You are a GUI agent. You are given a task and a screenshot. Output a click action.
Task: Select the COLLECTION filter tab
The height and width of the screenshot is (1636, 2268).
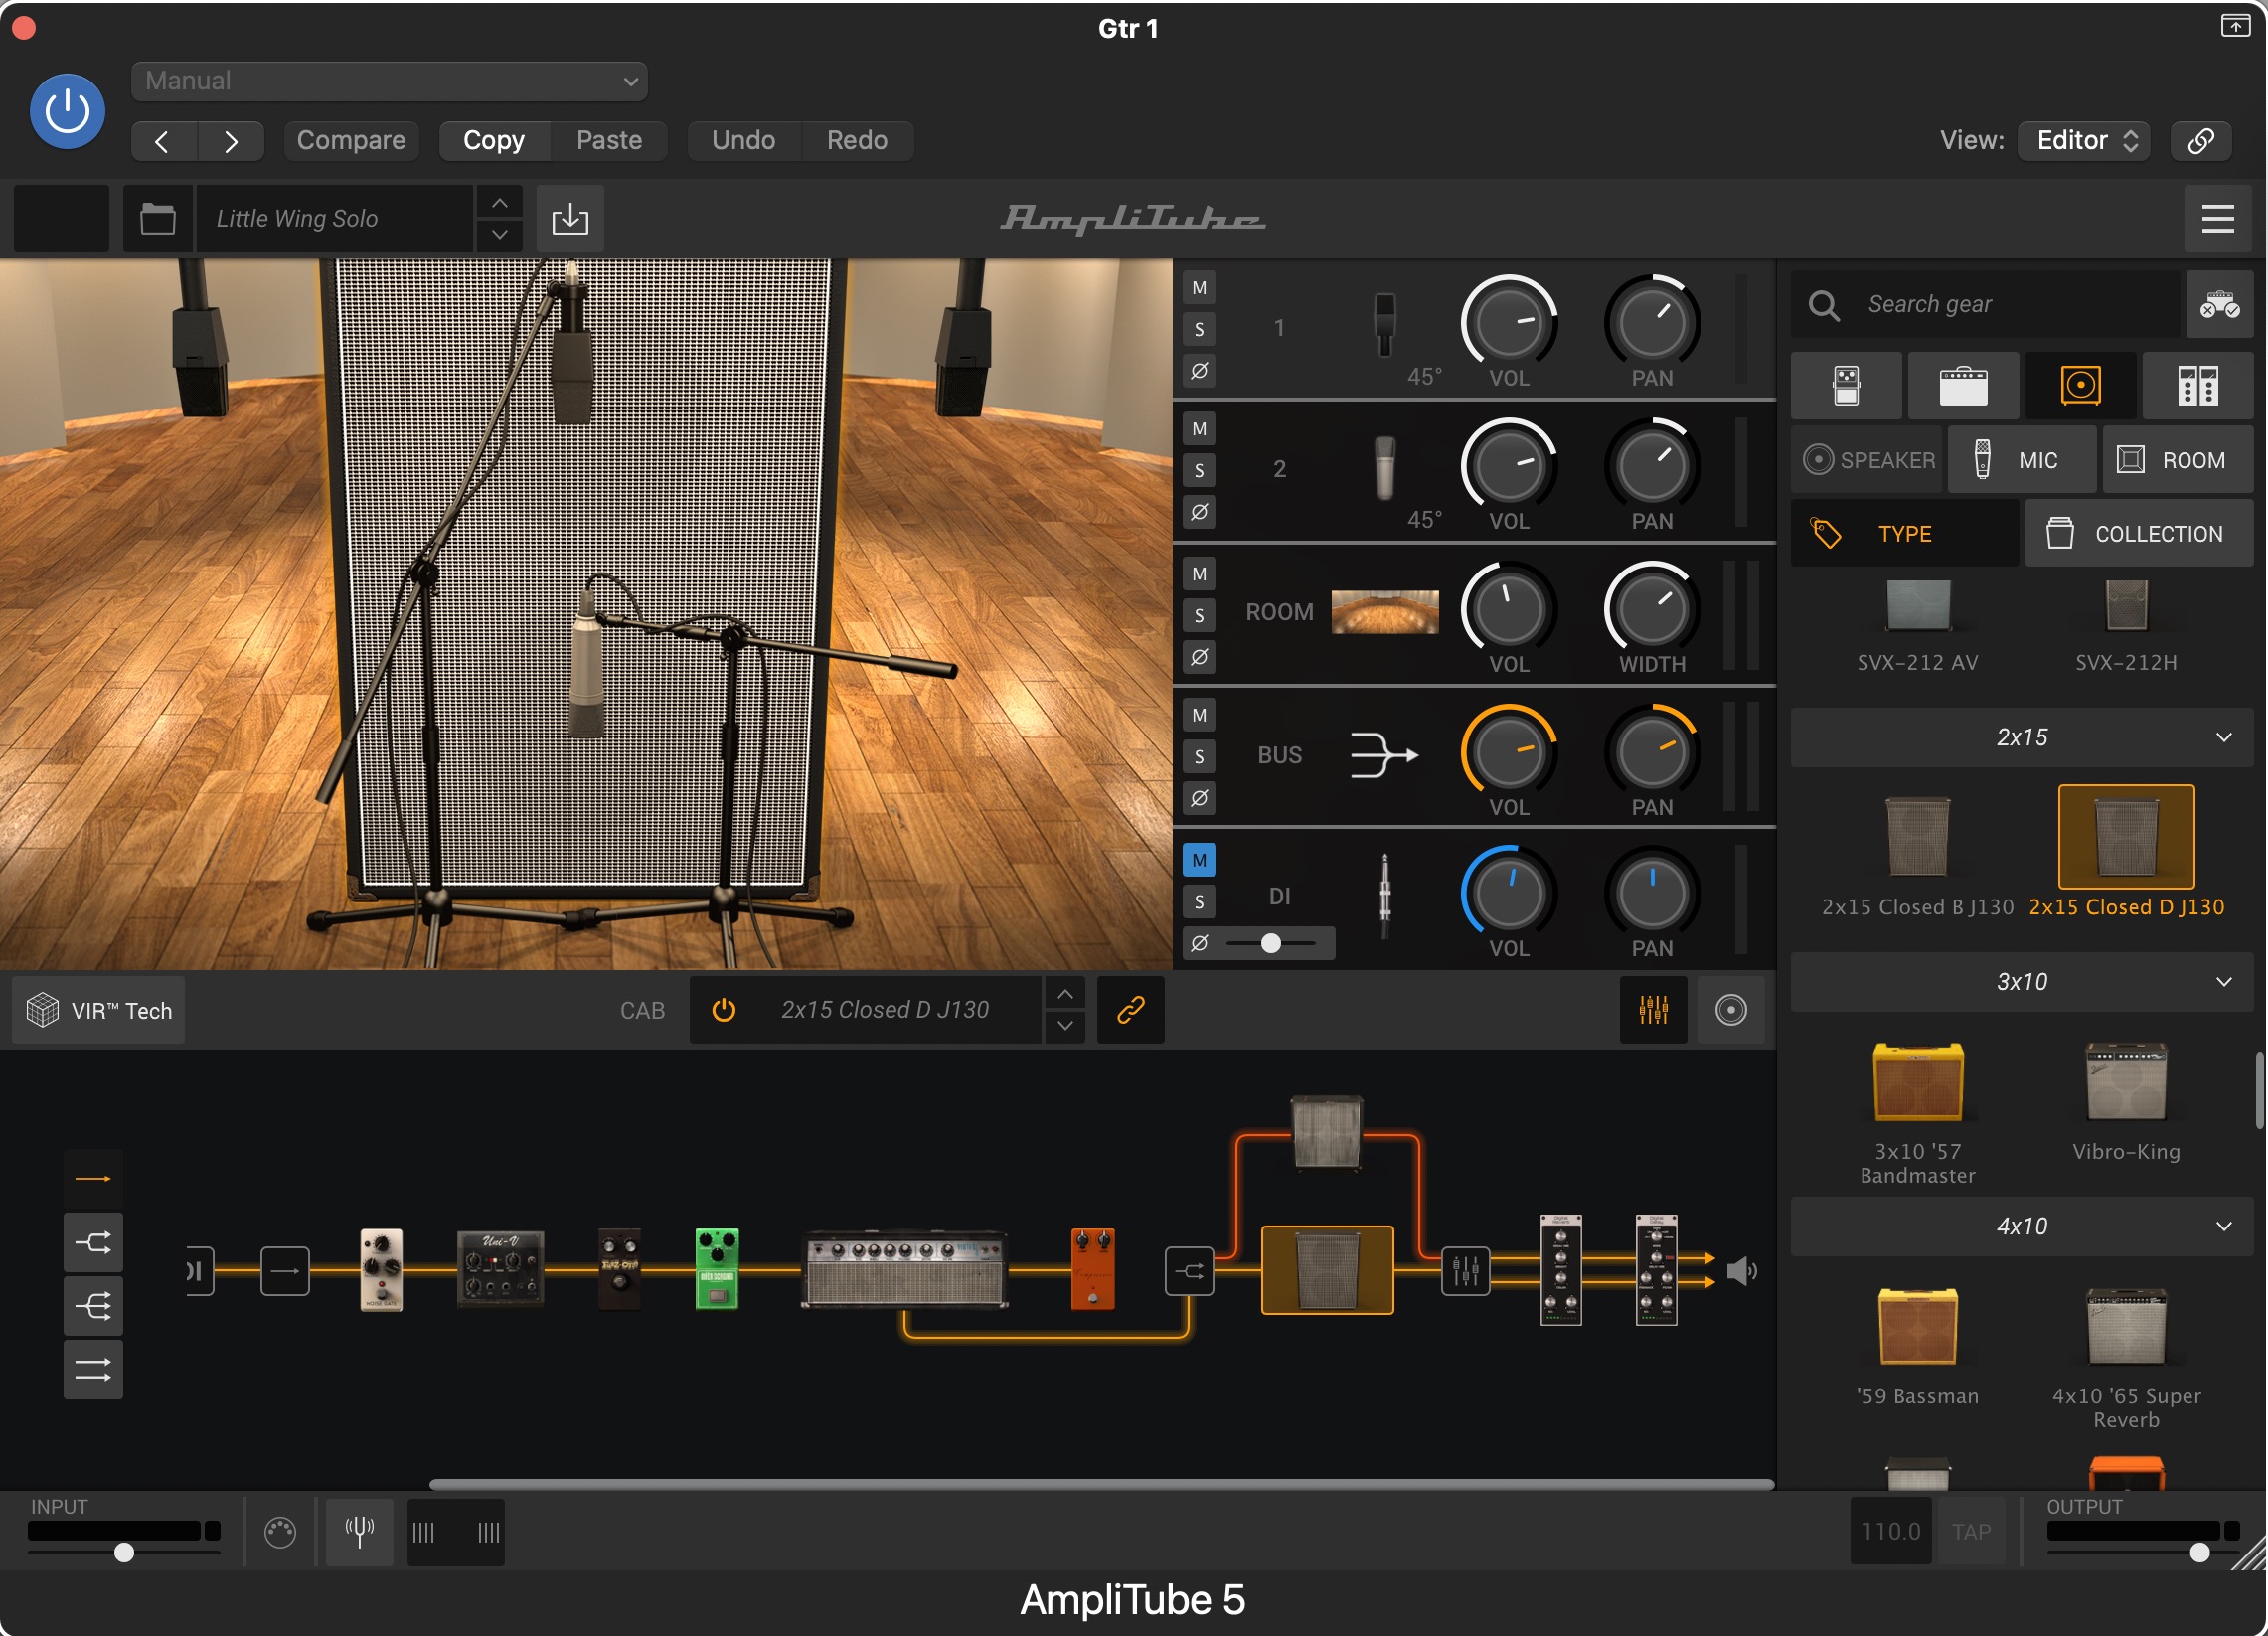click(x=2138, y=534)
